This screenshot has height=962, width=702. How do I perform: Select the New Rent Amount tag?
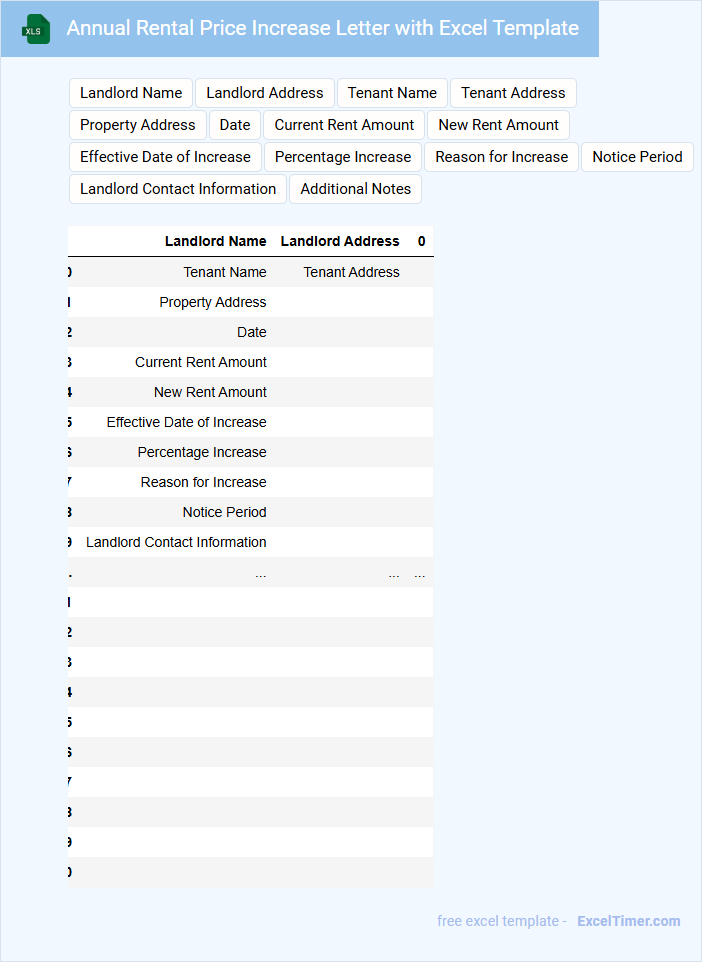pyautogui.click(x=499, y=125)
